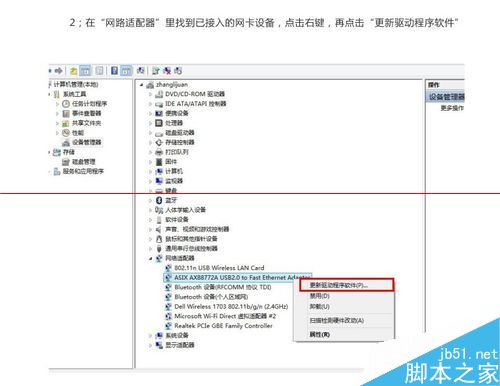Collapse the zhanglijuan computer node
Image resolution: width=500 pixels, height=386 pixels.
[x=142, y=85]
